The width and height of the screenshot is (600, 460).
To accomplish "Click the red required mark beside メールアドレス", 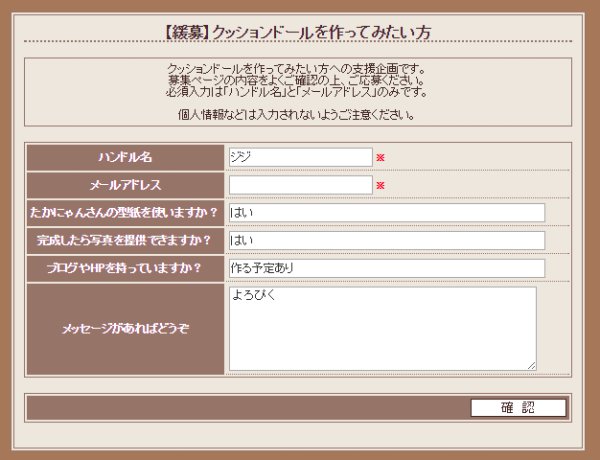I will coord(380,186).
